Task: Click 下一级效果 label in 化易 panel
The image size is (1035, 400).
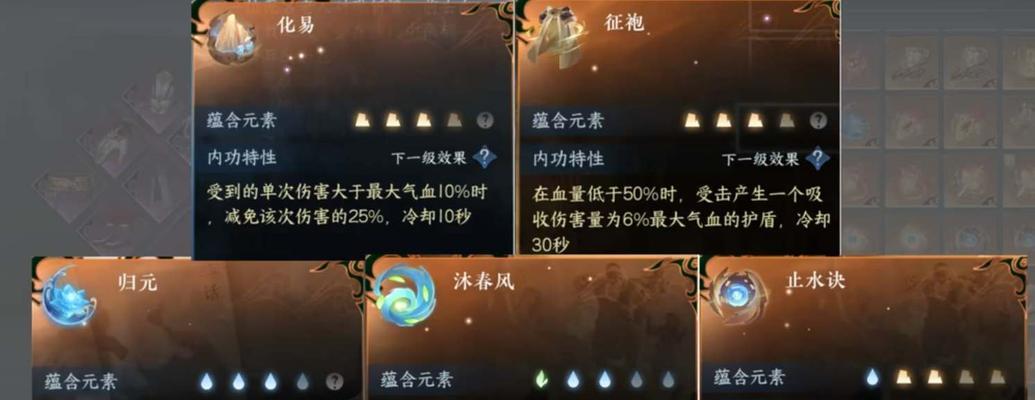Action: [428, 158]
